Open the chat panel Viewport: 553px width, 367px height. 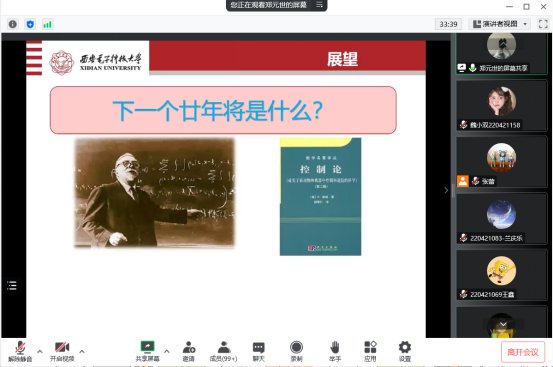click(259, 351)
